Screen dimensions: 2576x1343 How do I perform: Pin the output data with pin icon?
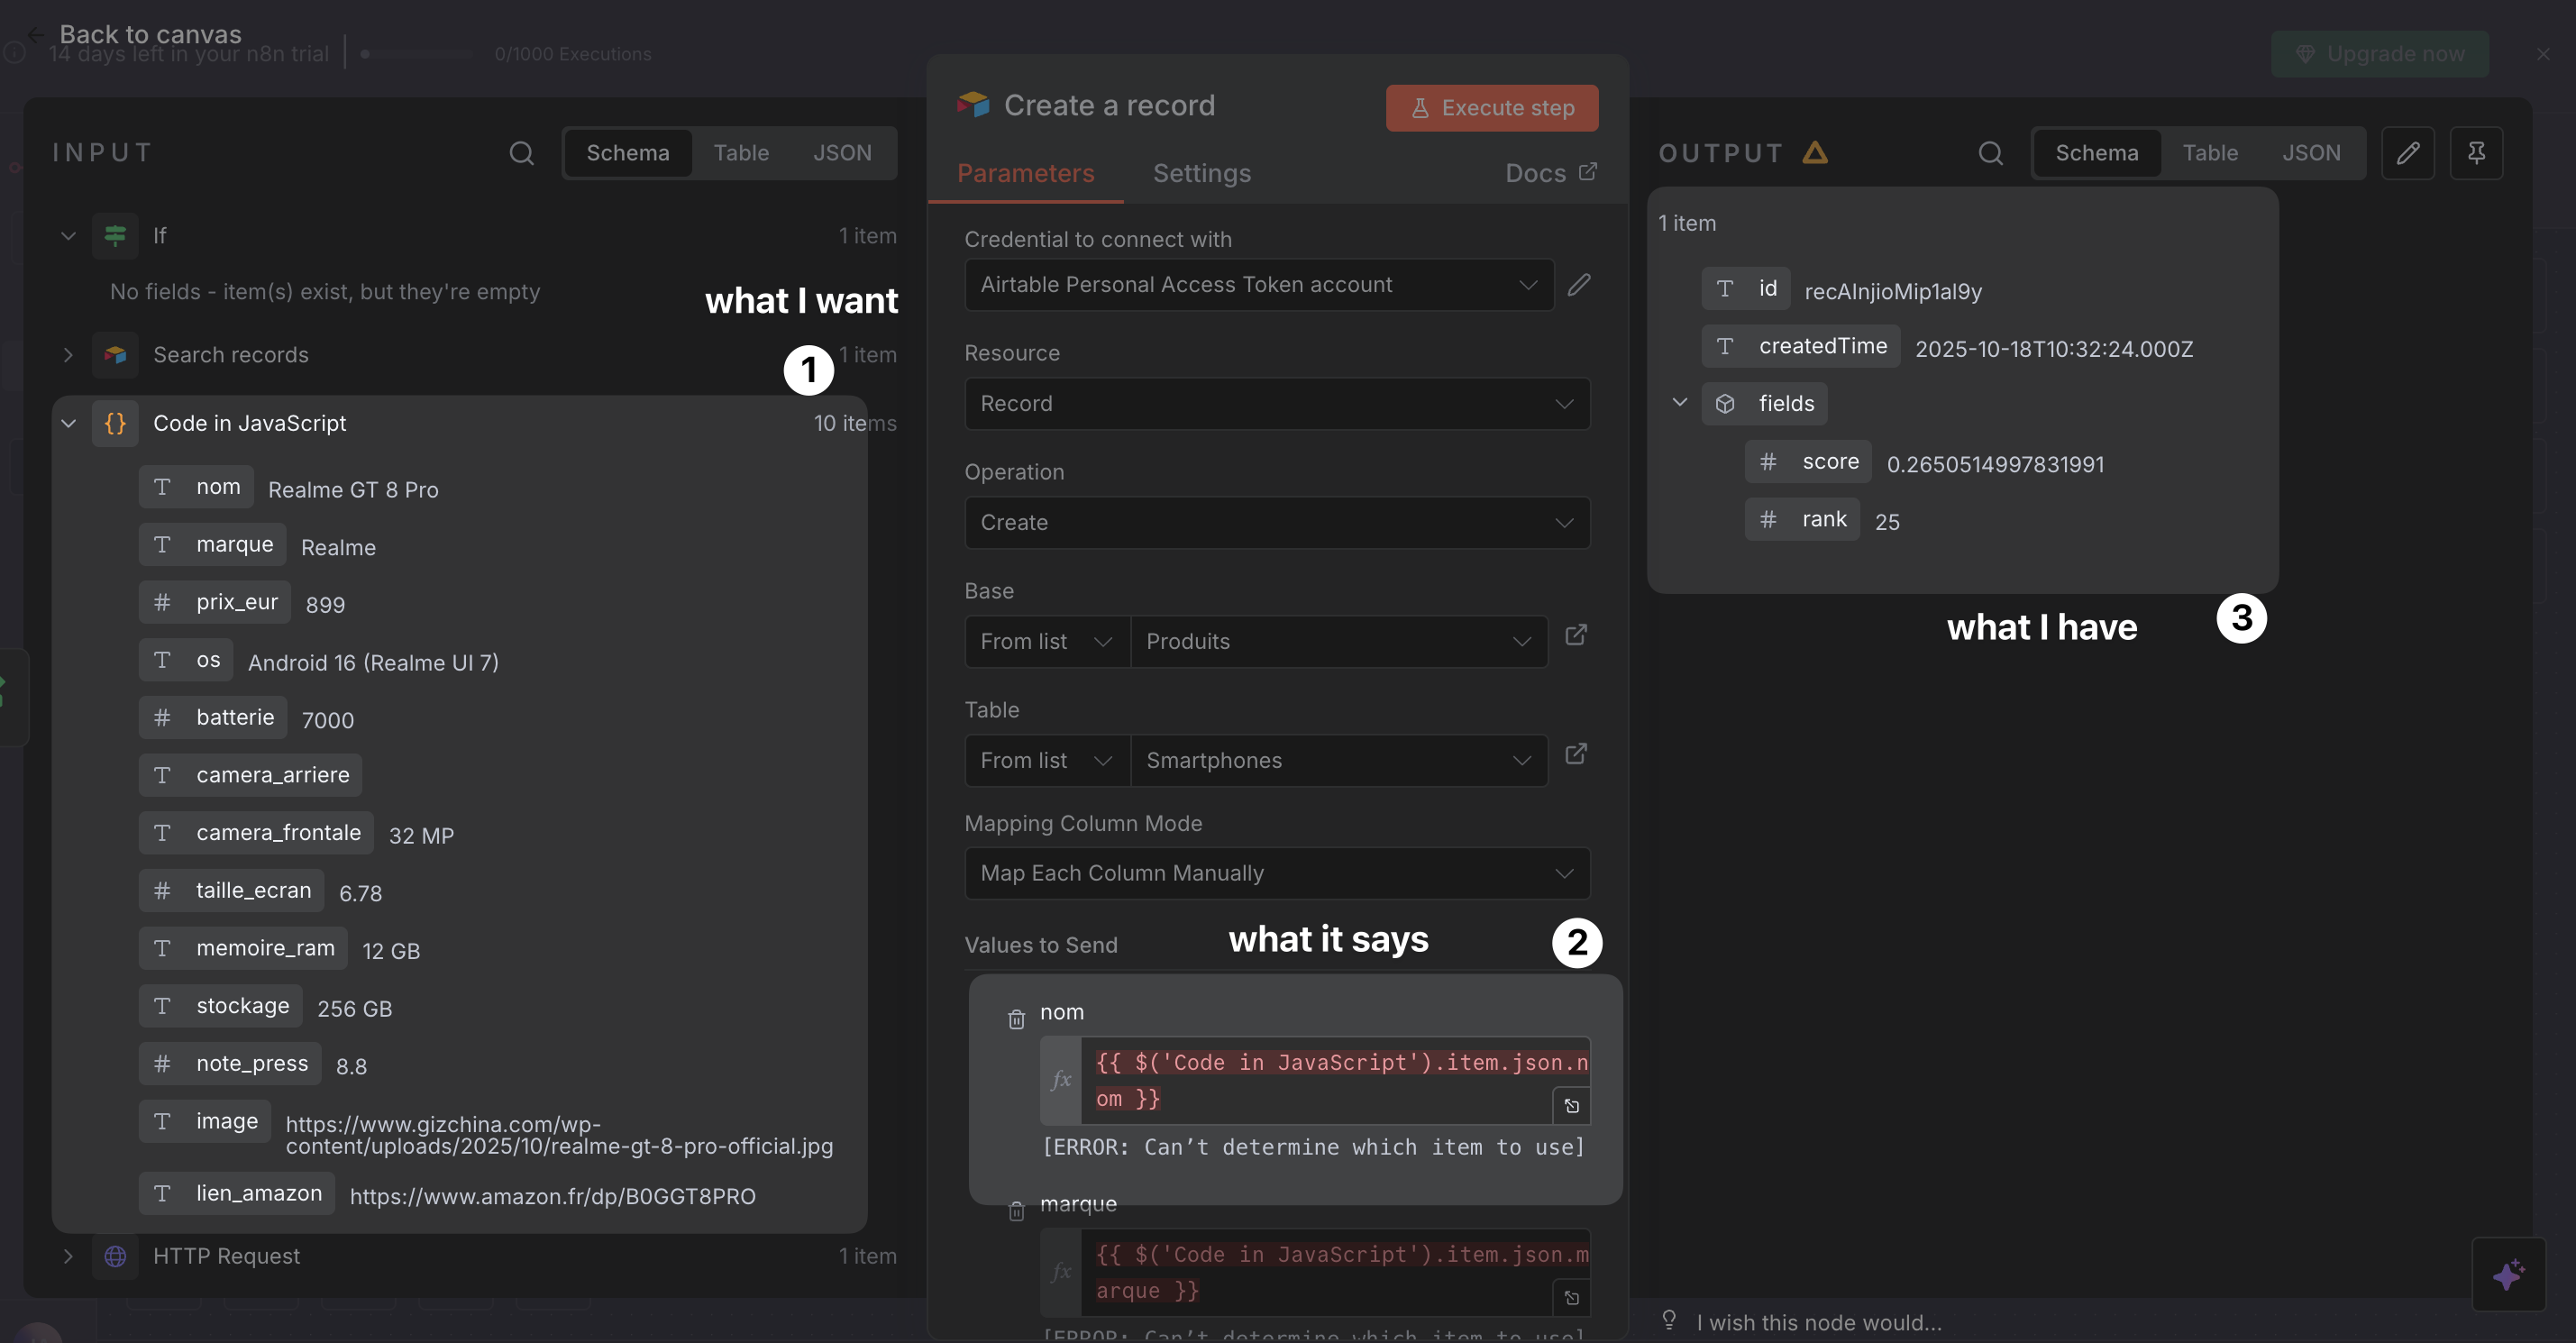click(x=2476, y=153)
